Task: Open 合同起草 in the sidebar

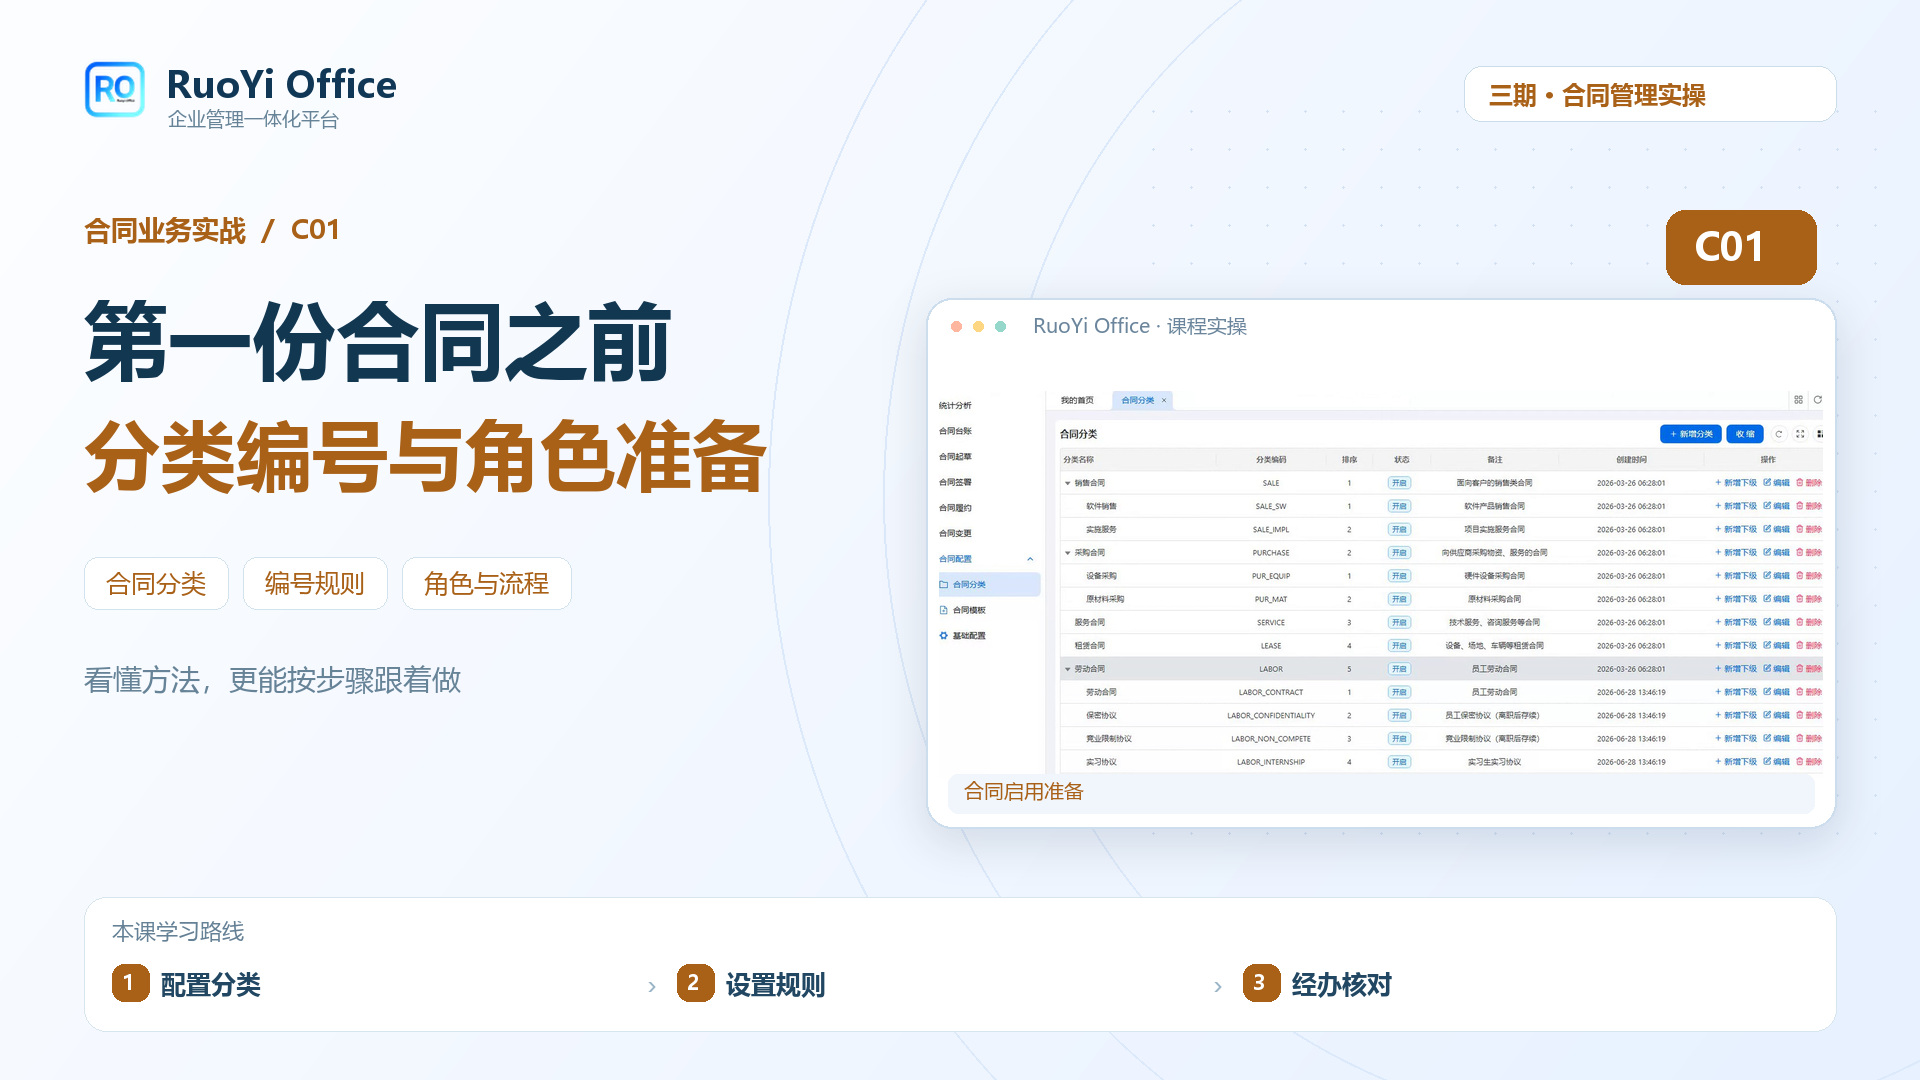Action: (x=955, y=457)
